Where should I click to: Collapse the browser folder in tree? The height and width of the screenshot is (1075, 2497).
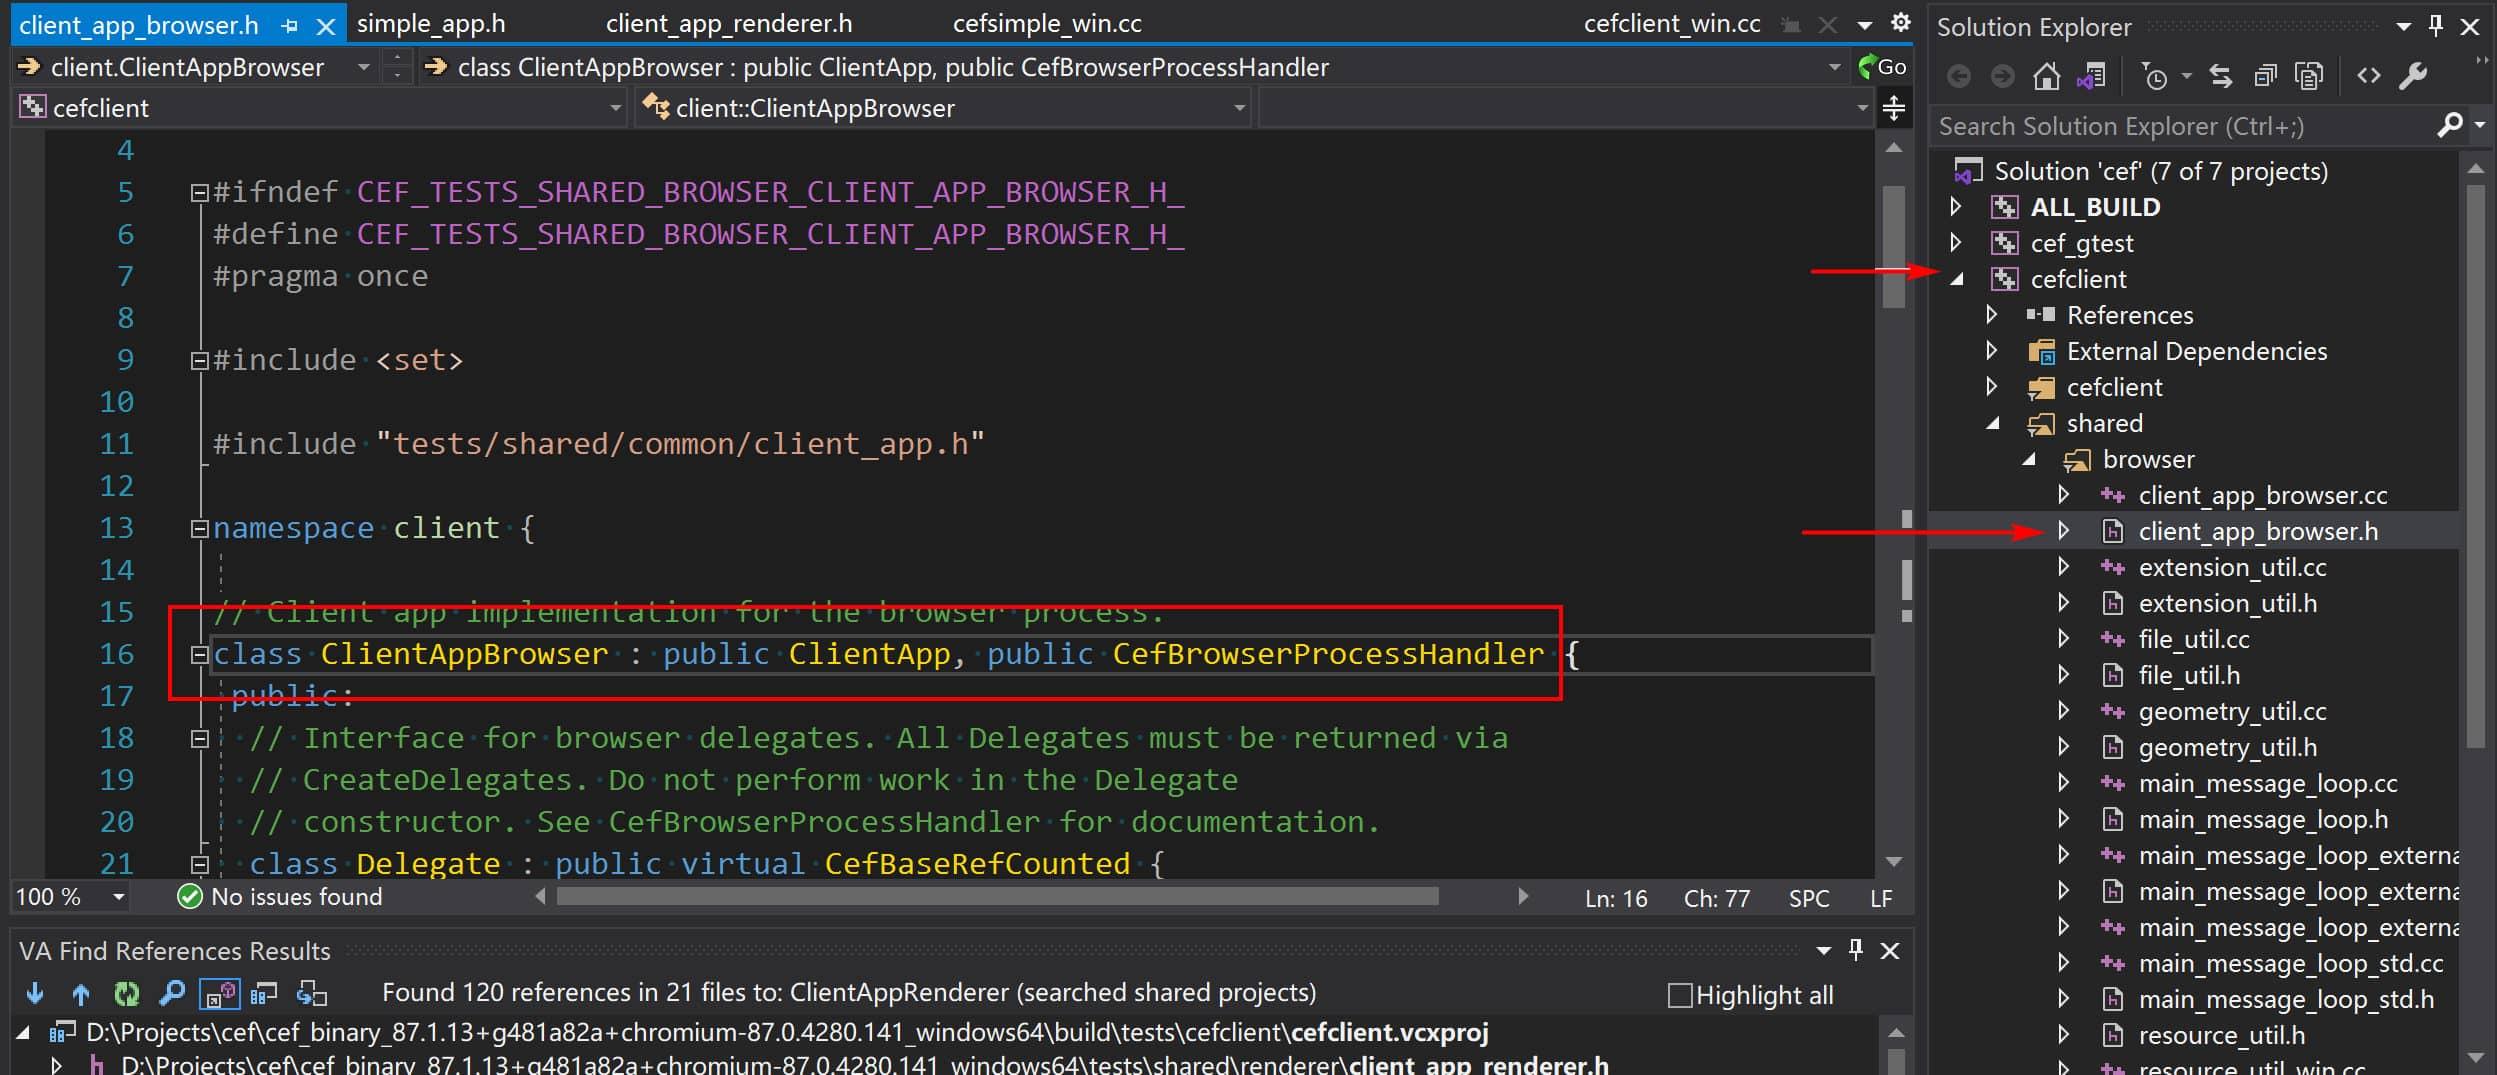2029,459
